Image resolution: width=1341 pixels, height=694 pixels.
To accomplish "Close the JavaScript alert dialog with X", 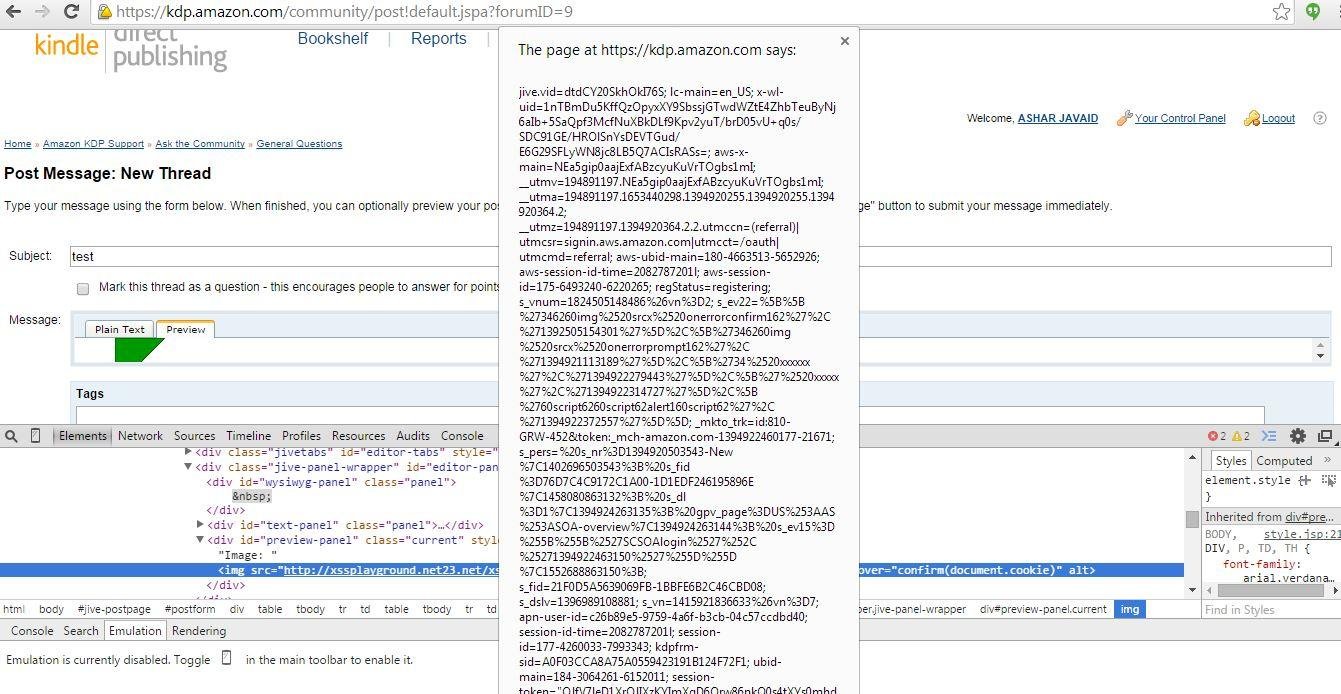I will [x=845, y=41].
